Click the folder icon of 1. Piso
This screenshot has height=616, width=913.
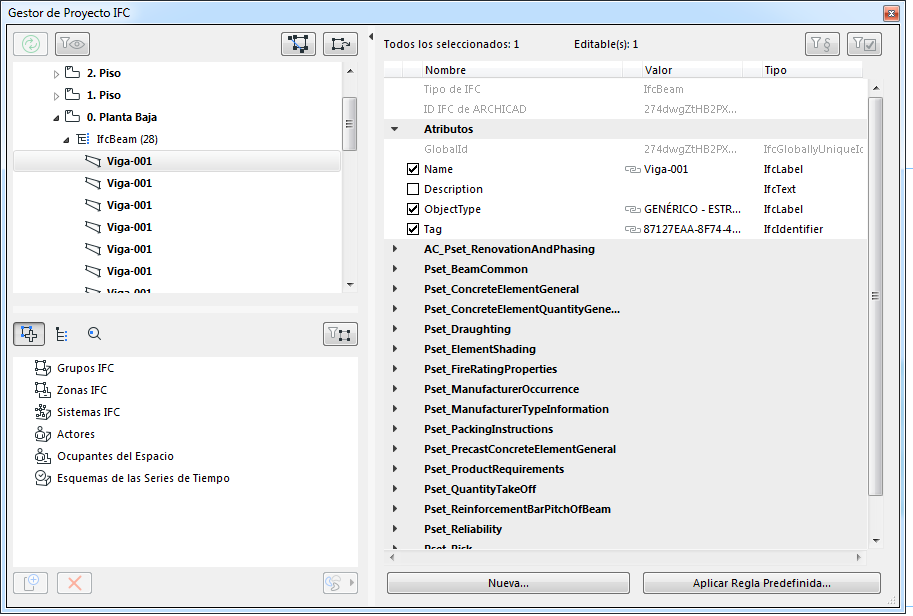point(72,95)
